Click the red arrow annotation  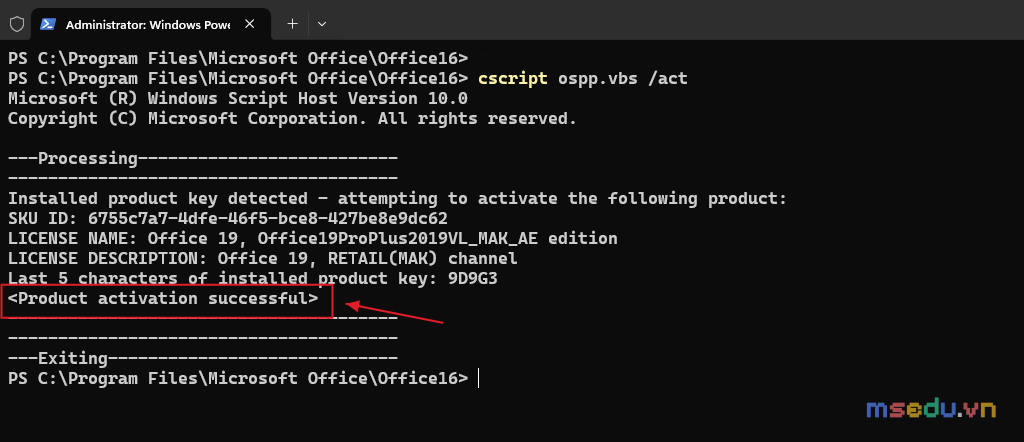(x=394, y=312)
